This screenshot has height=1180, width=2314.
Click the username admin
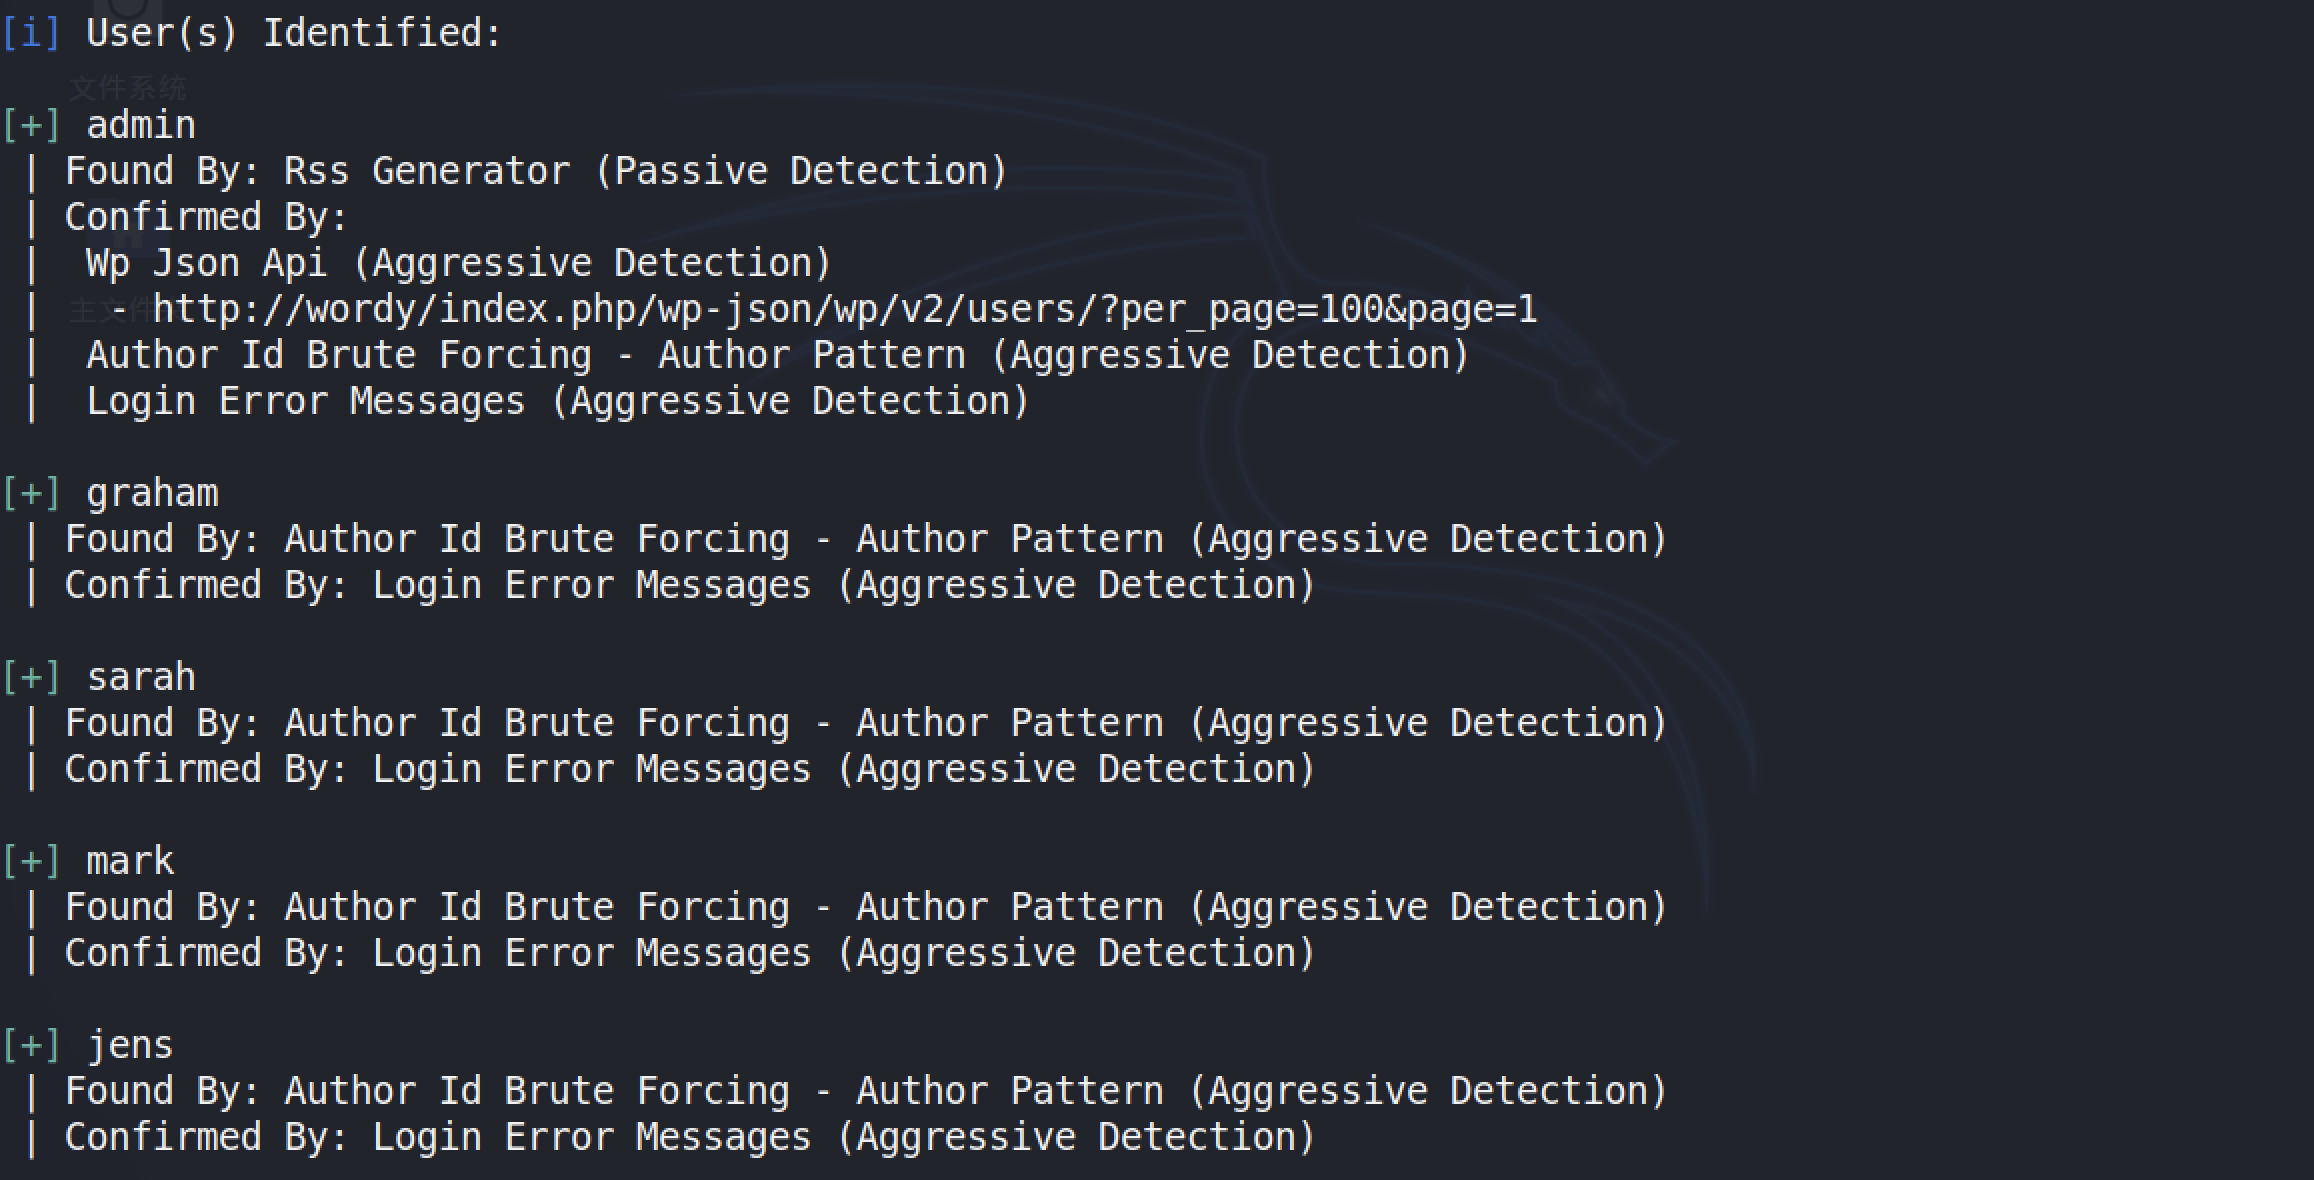141,126
